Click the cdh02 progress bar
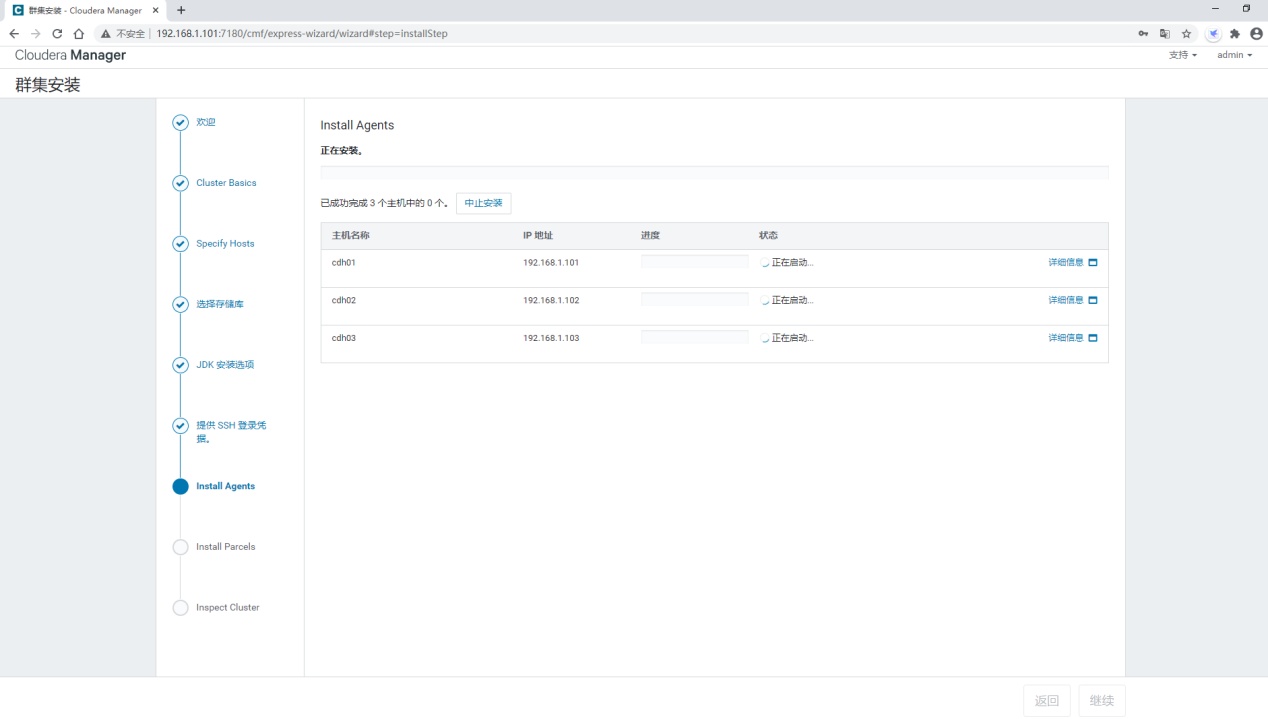1268x719 pixels. (695, 300)
